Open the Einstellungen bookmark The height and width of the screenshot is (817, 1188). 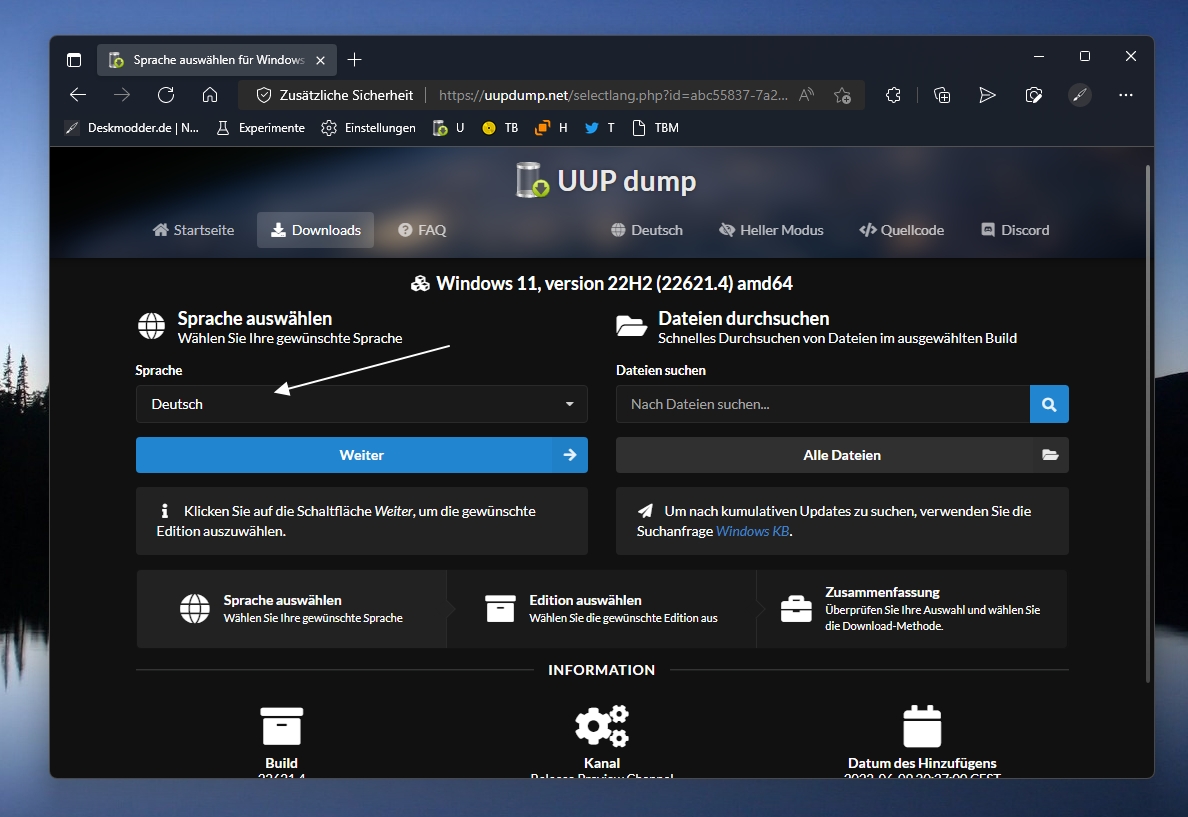click(x=368, y=128)
